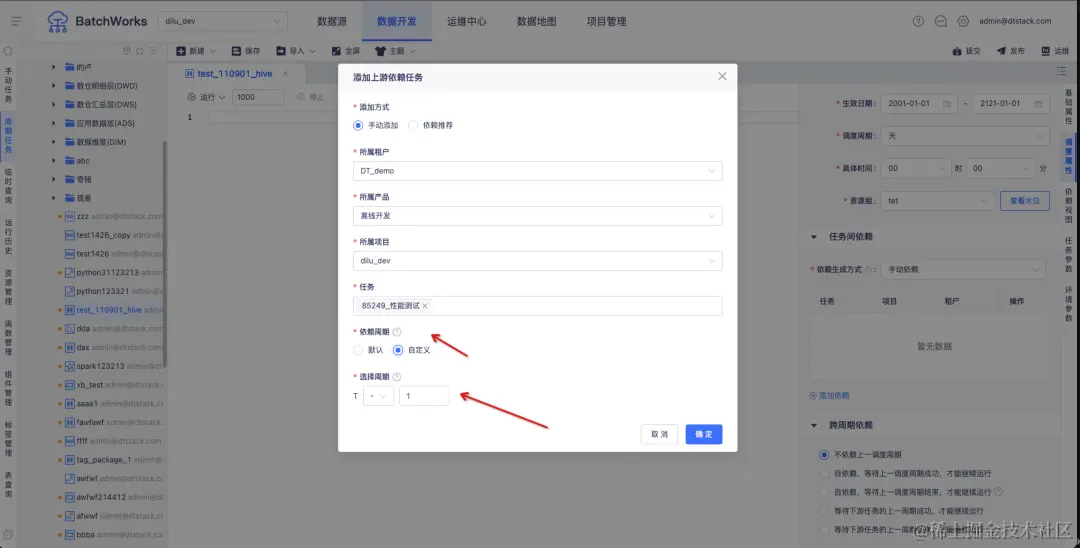Select 自依赖，等待上一调度周期结束 radio option
The width and height of the screenshot is (1080, 548).
pos(824,492)
